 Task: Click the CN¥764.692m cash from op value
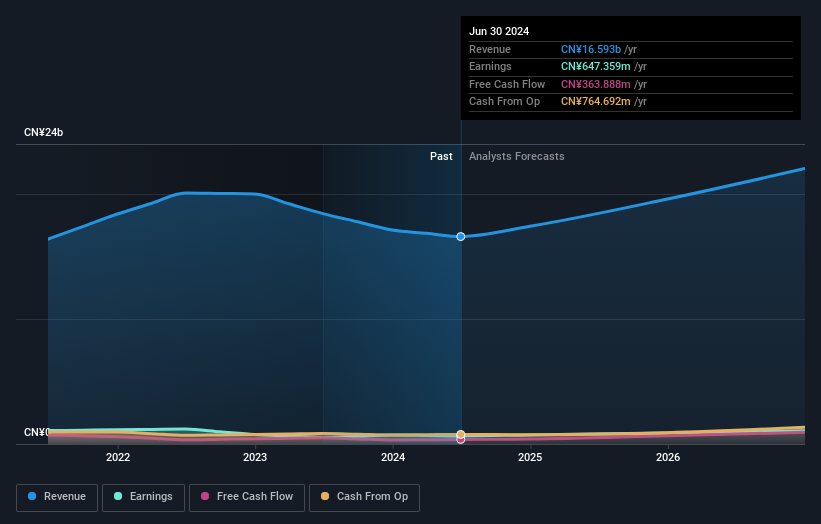(595, 102)
